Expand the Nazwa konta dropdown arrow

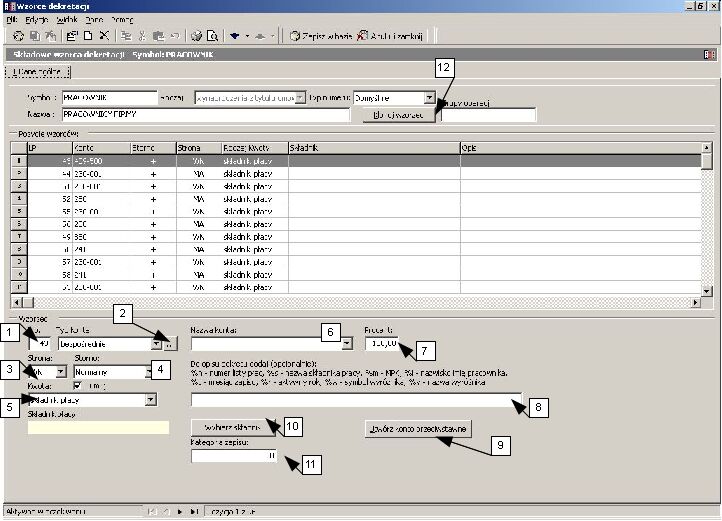coord(347,343)
